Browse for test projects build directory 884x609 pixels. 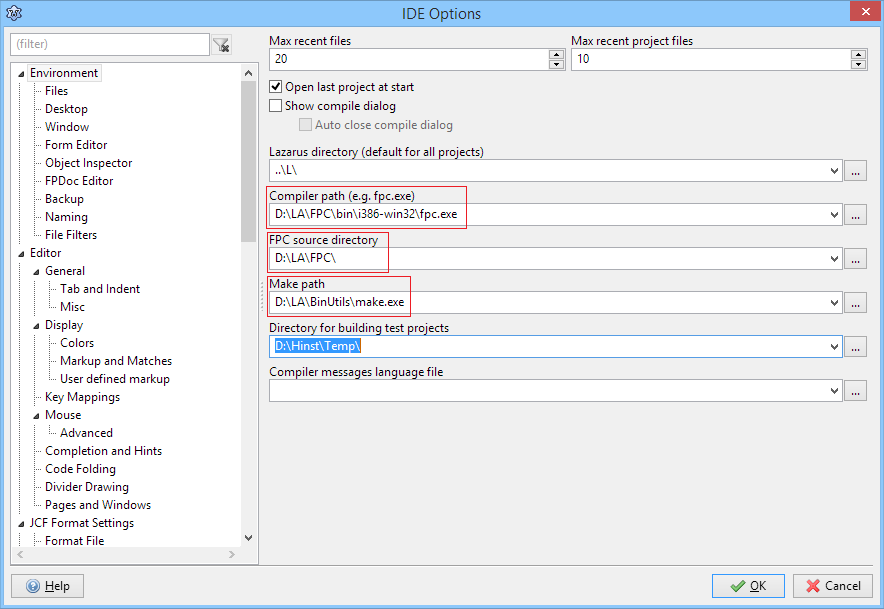point(855,347)
